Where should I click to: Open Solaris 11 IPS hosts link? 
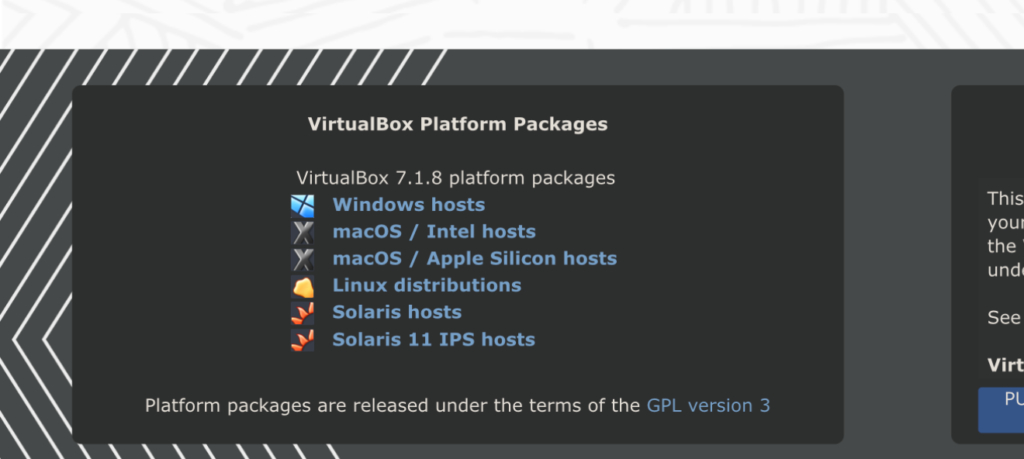coord(434,340)
